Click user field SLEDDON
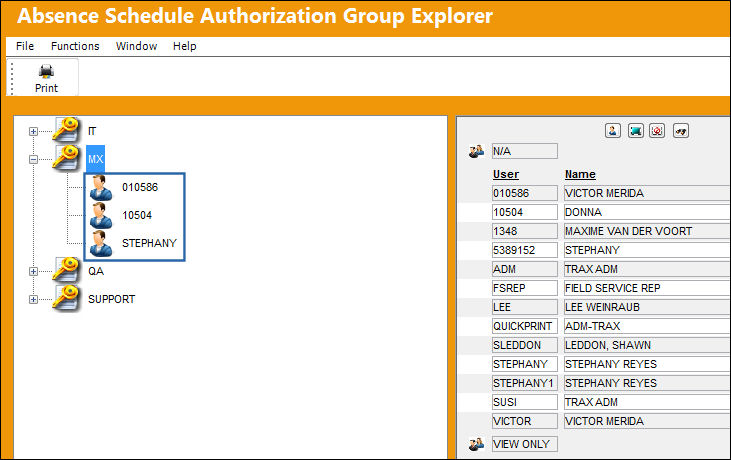This screenshot has height=460, width=731. [x=524, y=345]
